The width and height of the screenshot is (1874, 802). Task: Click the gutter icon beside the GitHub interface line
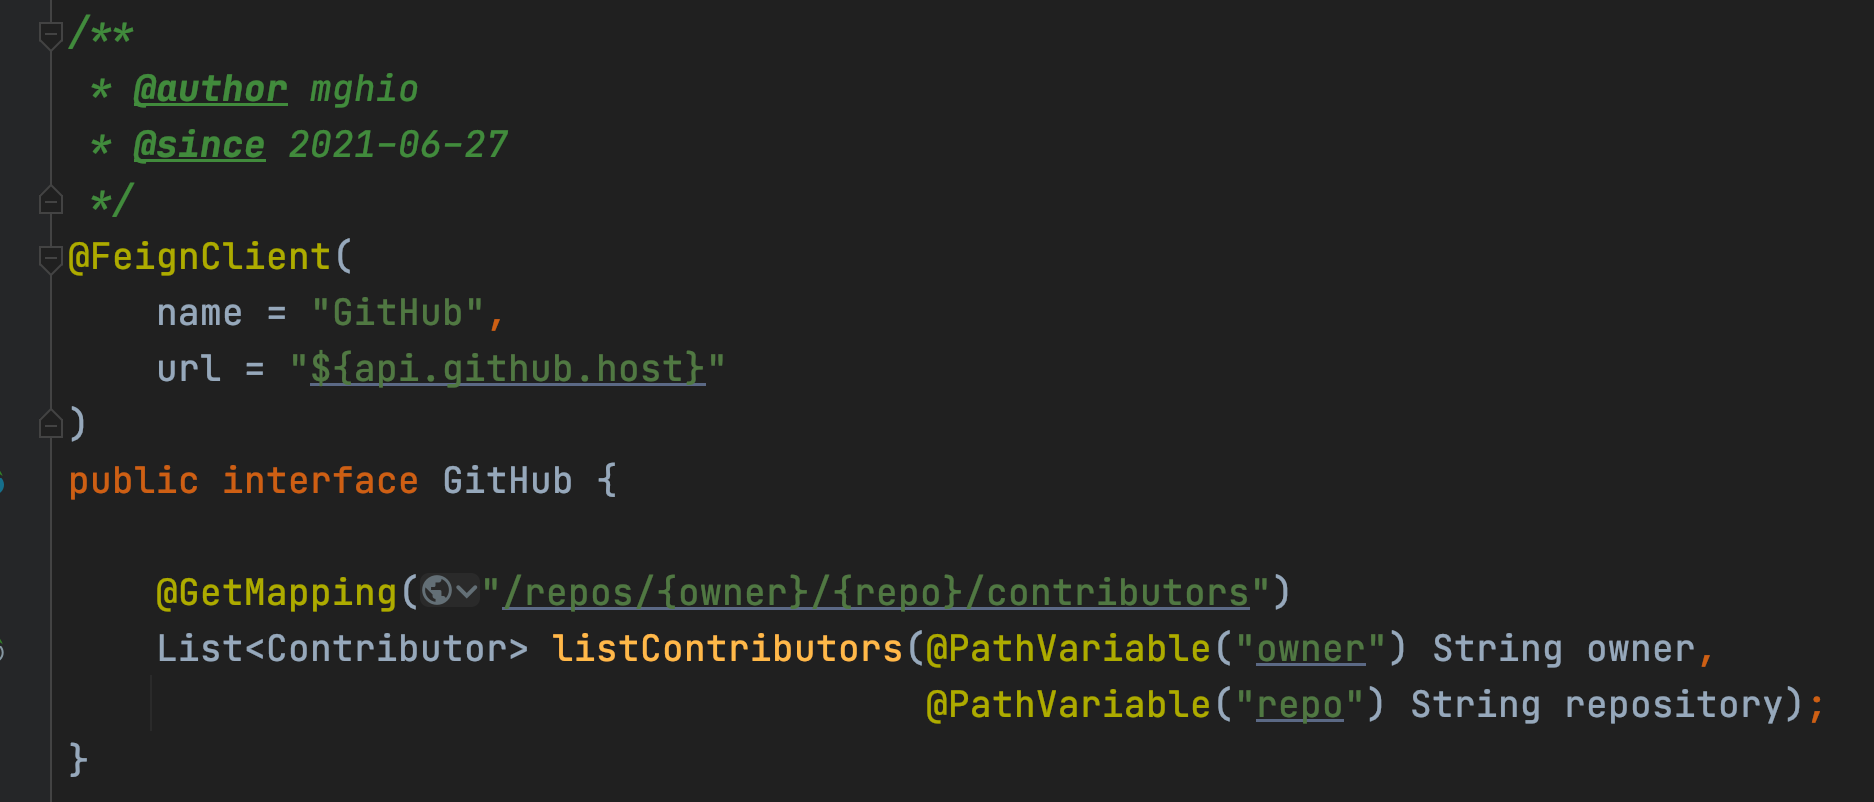[2, 482]
